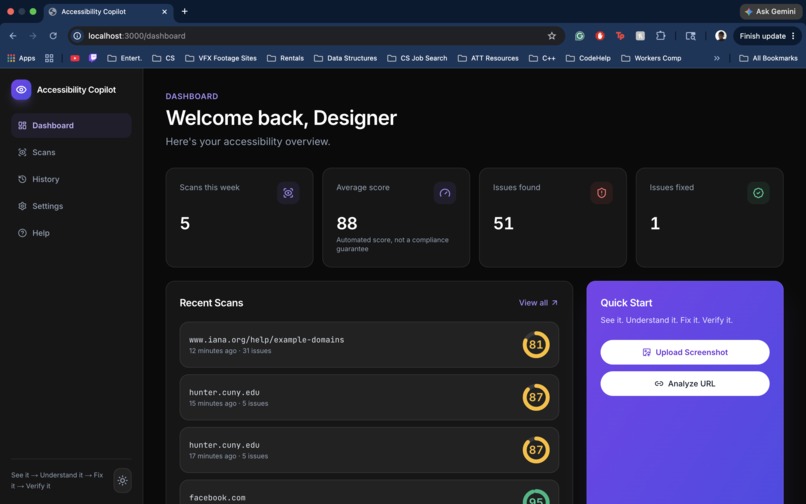This screenshot has width=806, height=504.
Task: Open the hunter.cuny.edu scan from 17 minutes ago
Action: tap(369, 450)
